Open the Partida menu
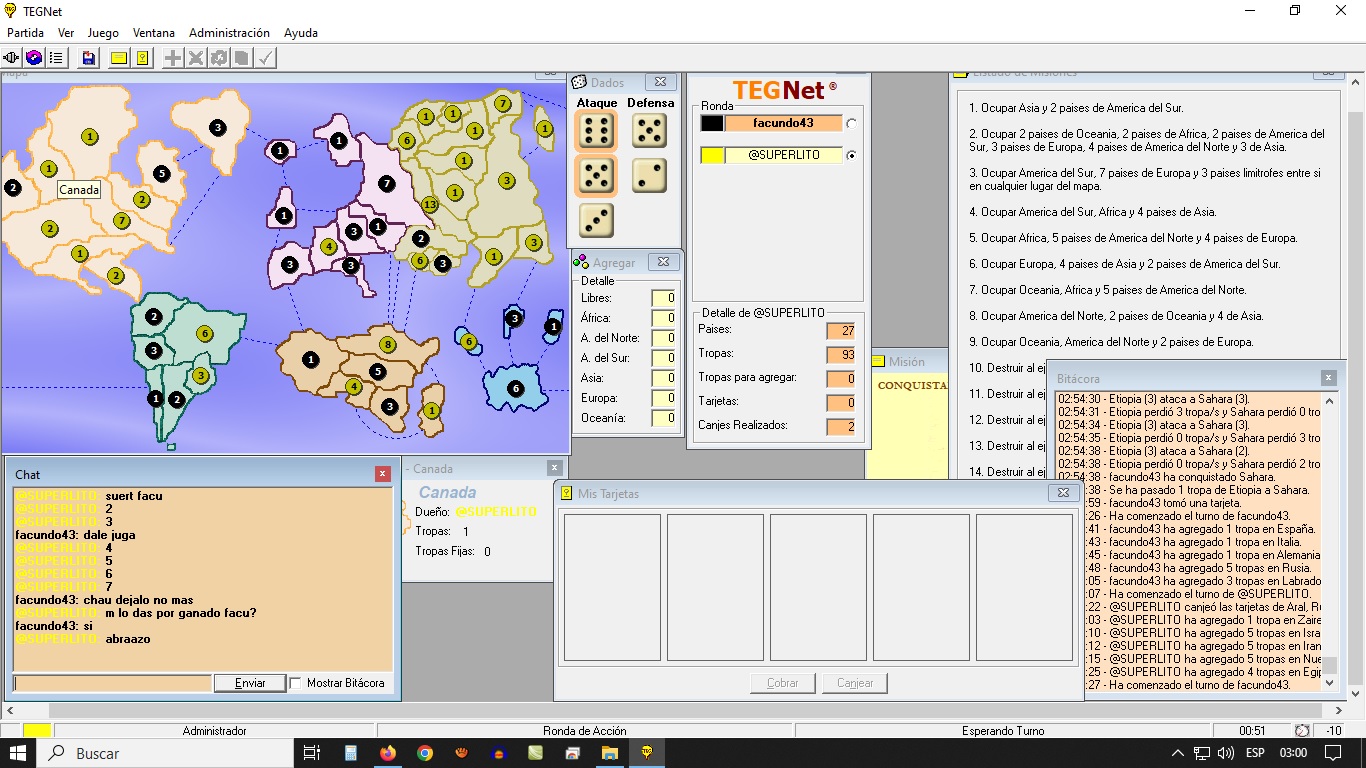The image size is (1366, 768). [25, 33]
